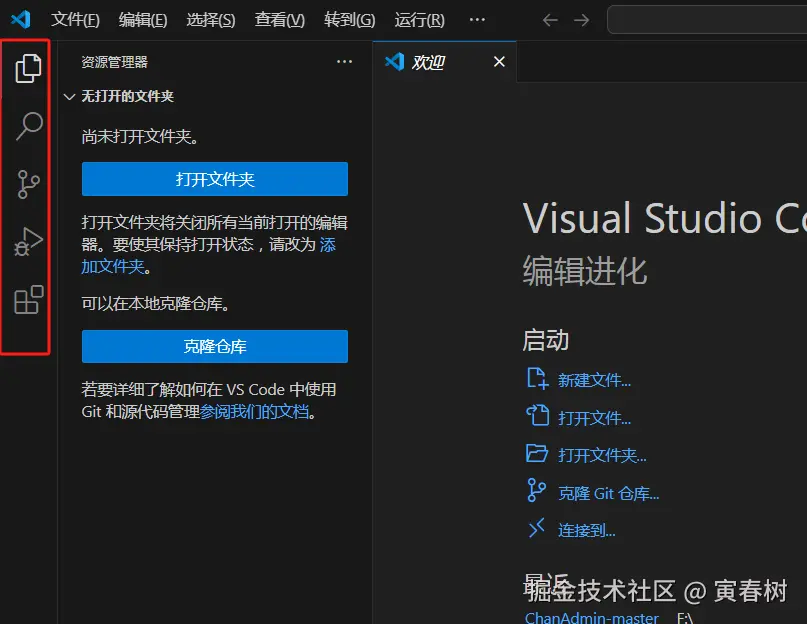Open the Run and Debug view icon
Screen dimensions: 807x624
pyautogui.click(x=28, y=242)
